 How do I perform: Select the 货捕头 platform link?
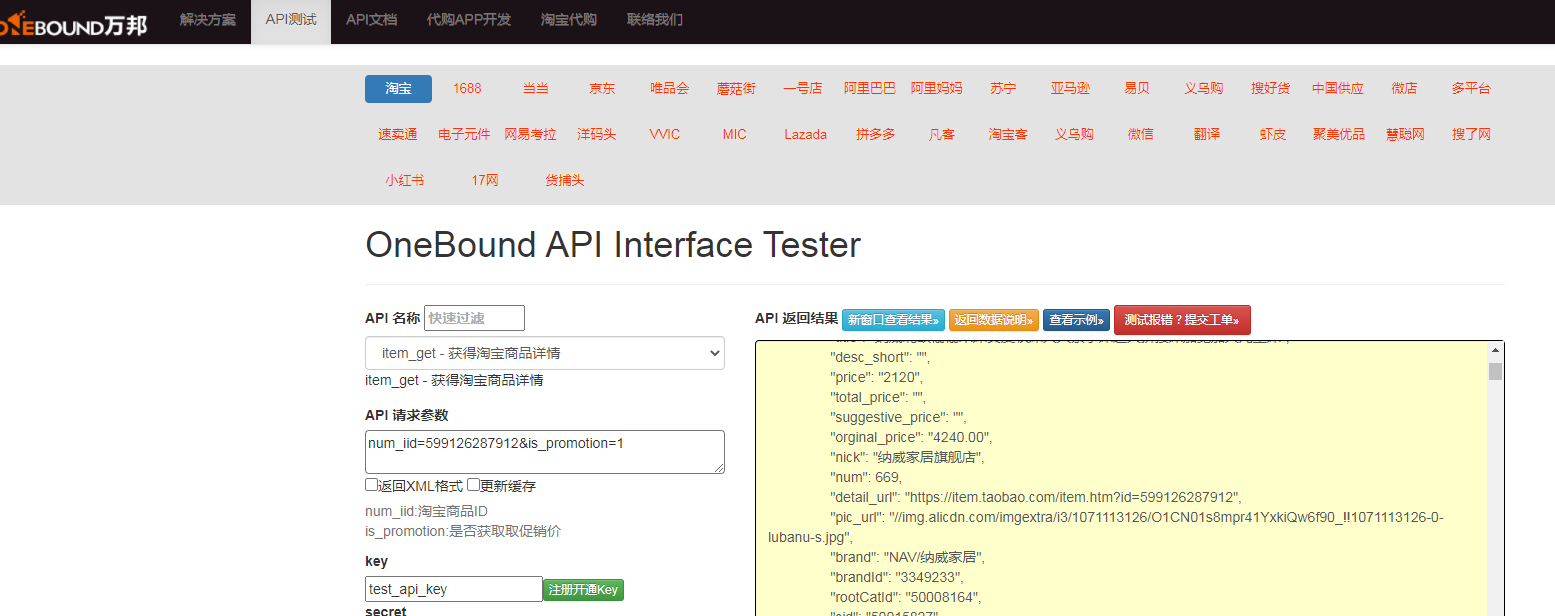click(x=565, y=180)
